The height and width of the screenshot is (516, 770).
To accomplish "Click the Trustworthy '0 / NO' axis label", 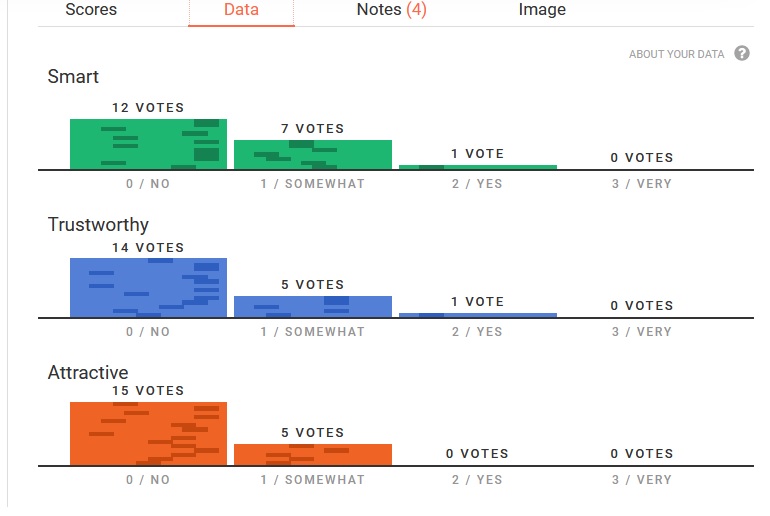I will click(148, 332).
